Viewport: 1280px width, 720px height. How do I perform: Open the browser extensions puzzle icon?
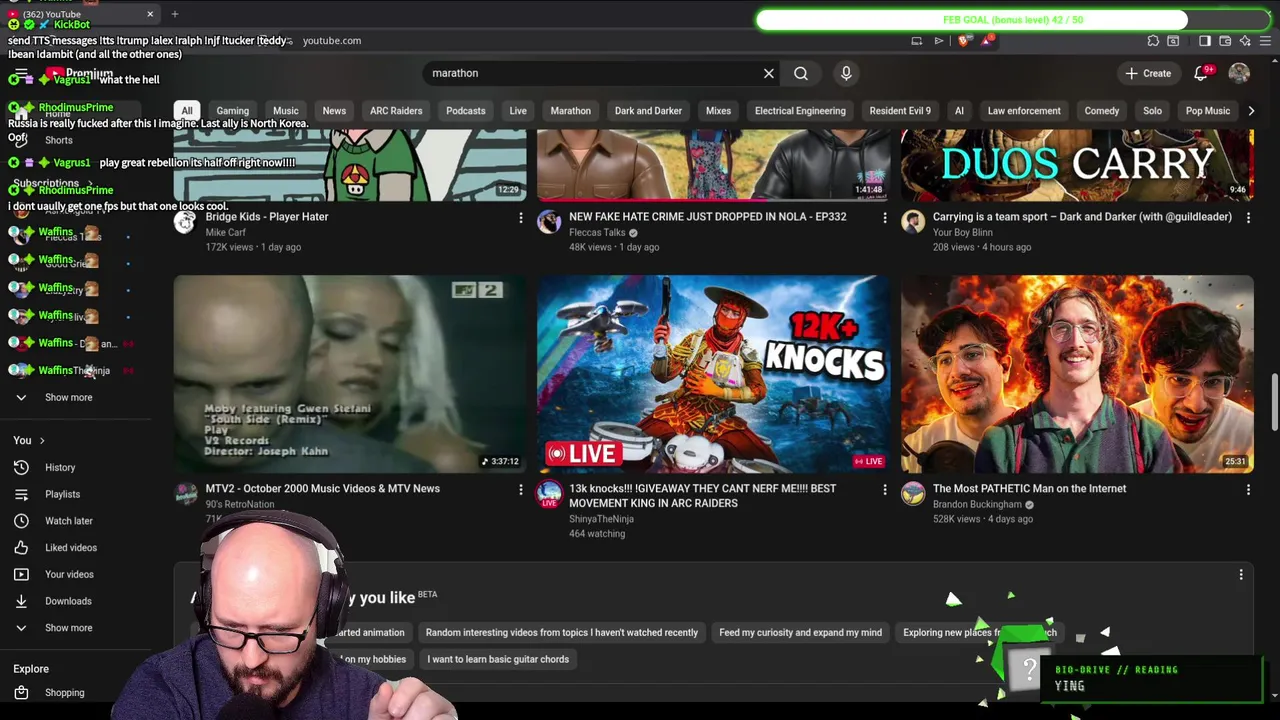click(1153, 41)
